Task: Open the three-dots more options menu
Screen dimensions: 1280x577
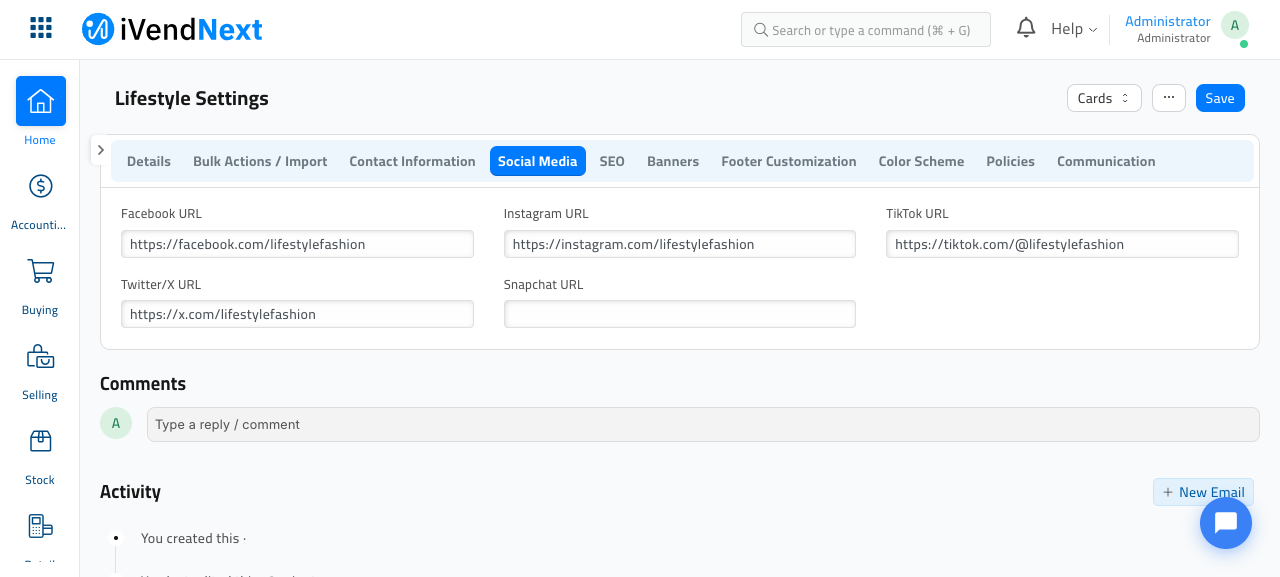Action: pyautogui.click(x=1169, y=98)
